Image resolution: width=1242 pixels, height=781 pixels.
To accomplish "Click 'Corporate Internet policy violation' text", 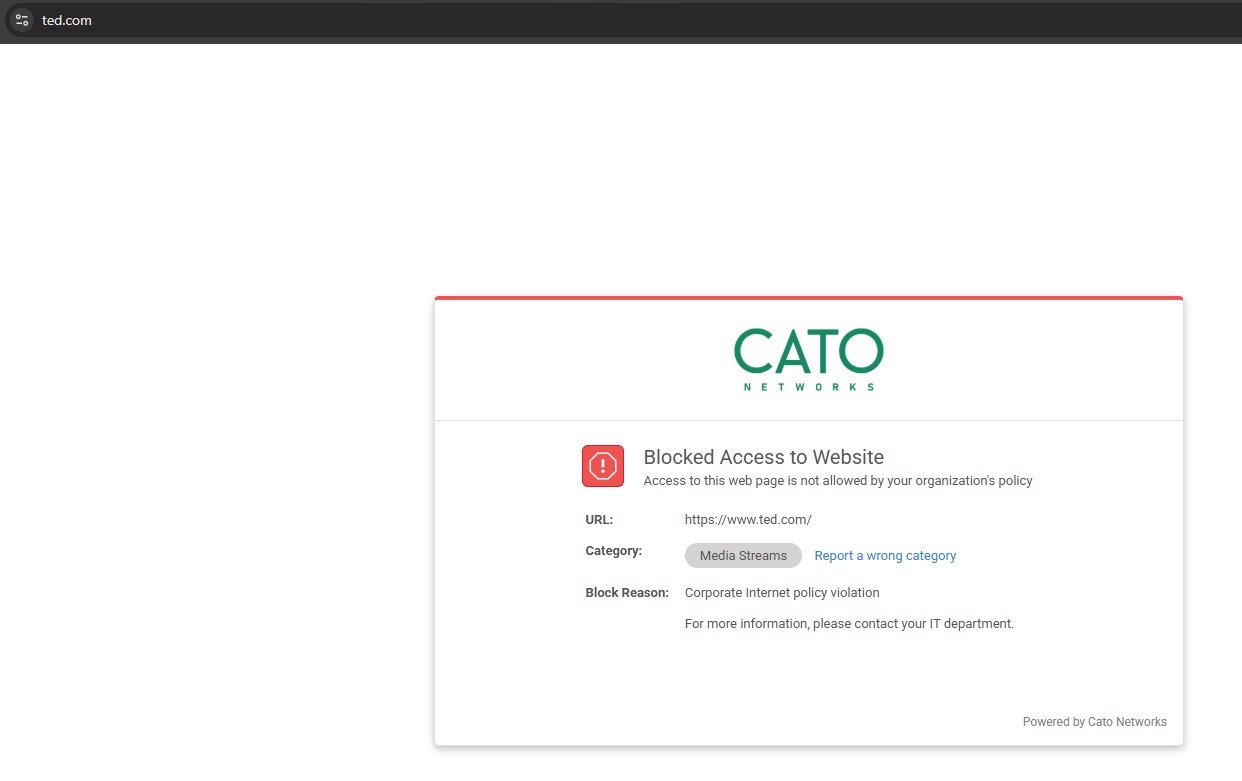I will point(781,593).
